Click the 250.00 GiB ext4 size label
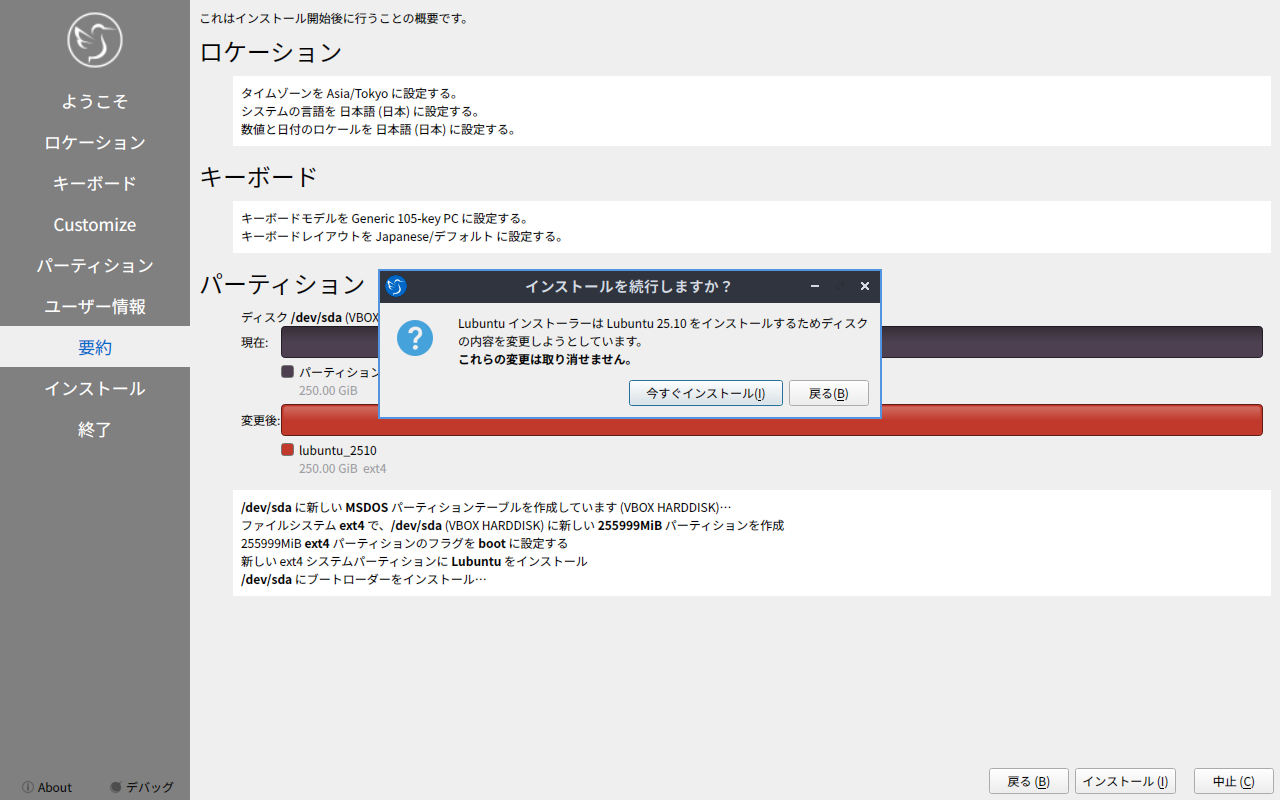The image size is (1280, 800). [343, 468]
